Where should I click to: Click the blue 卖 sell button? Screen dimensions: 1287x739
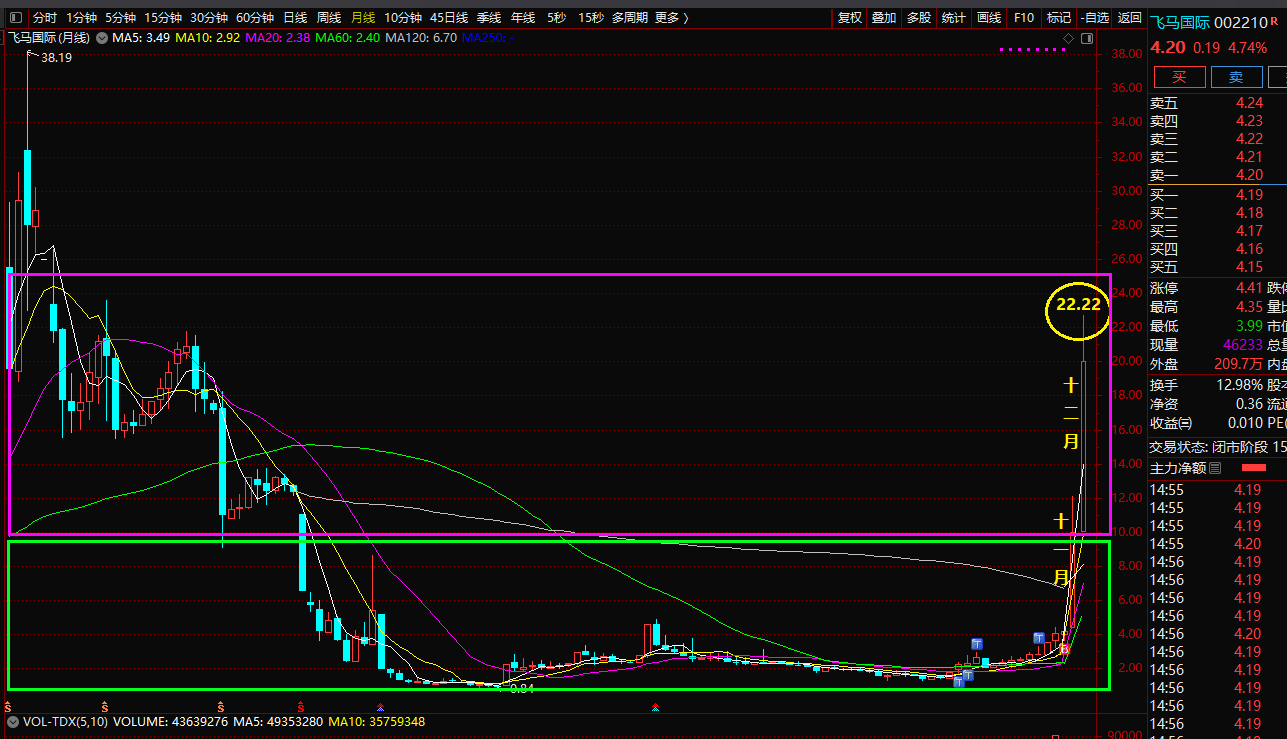pyautogui.click(x=1236, y=77)
